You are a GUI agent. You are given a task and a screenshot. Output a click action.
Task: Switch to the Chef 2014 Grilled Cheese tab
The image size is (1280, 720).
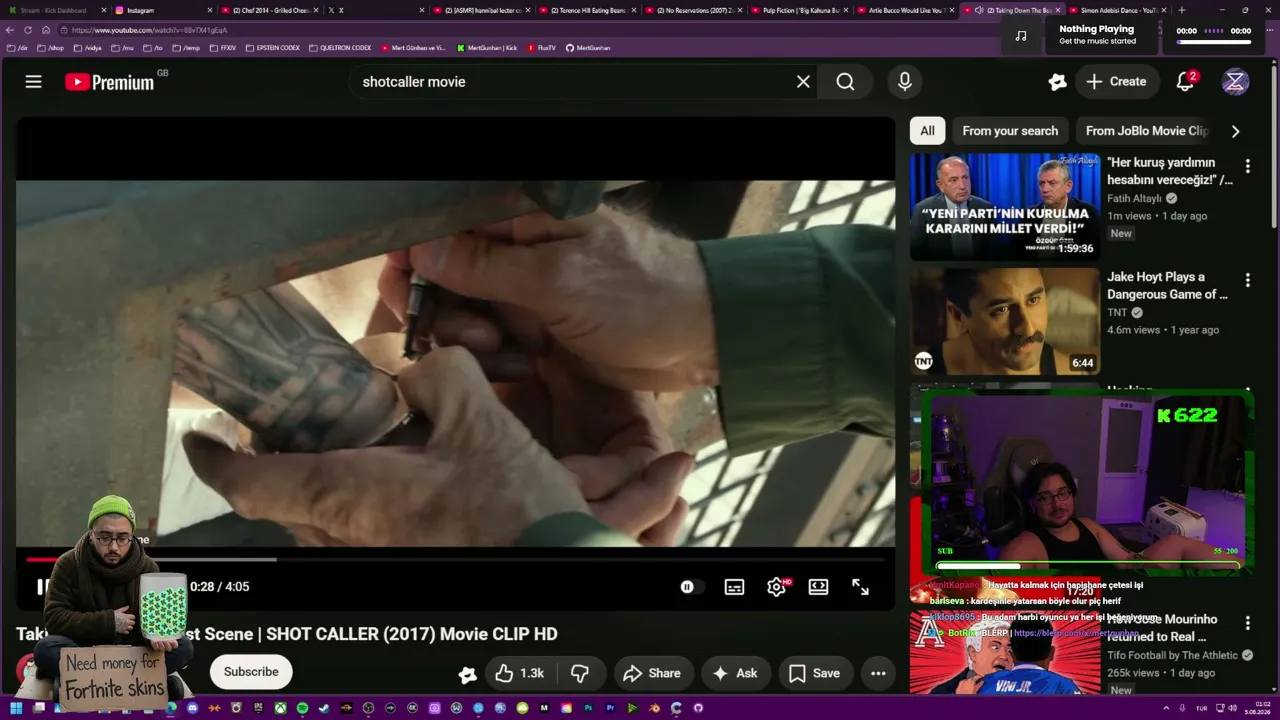pos(270,10)
